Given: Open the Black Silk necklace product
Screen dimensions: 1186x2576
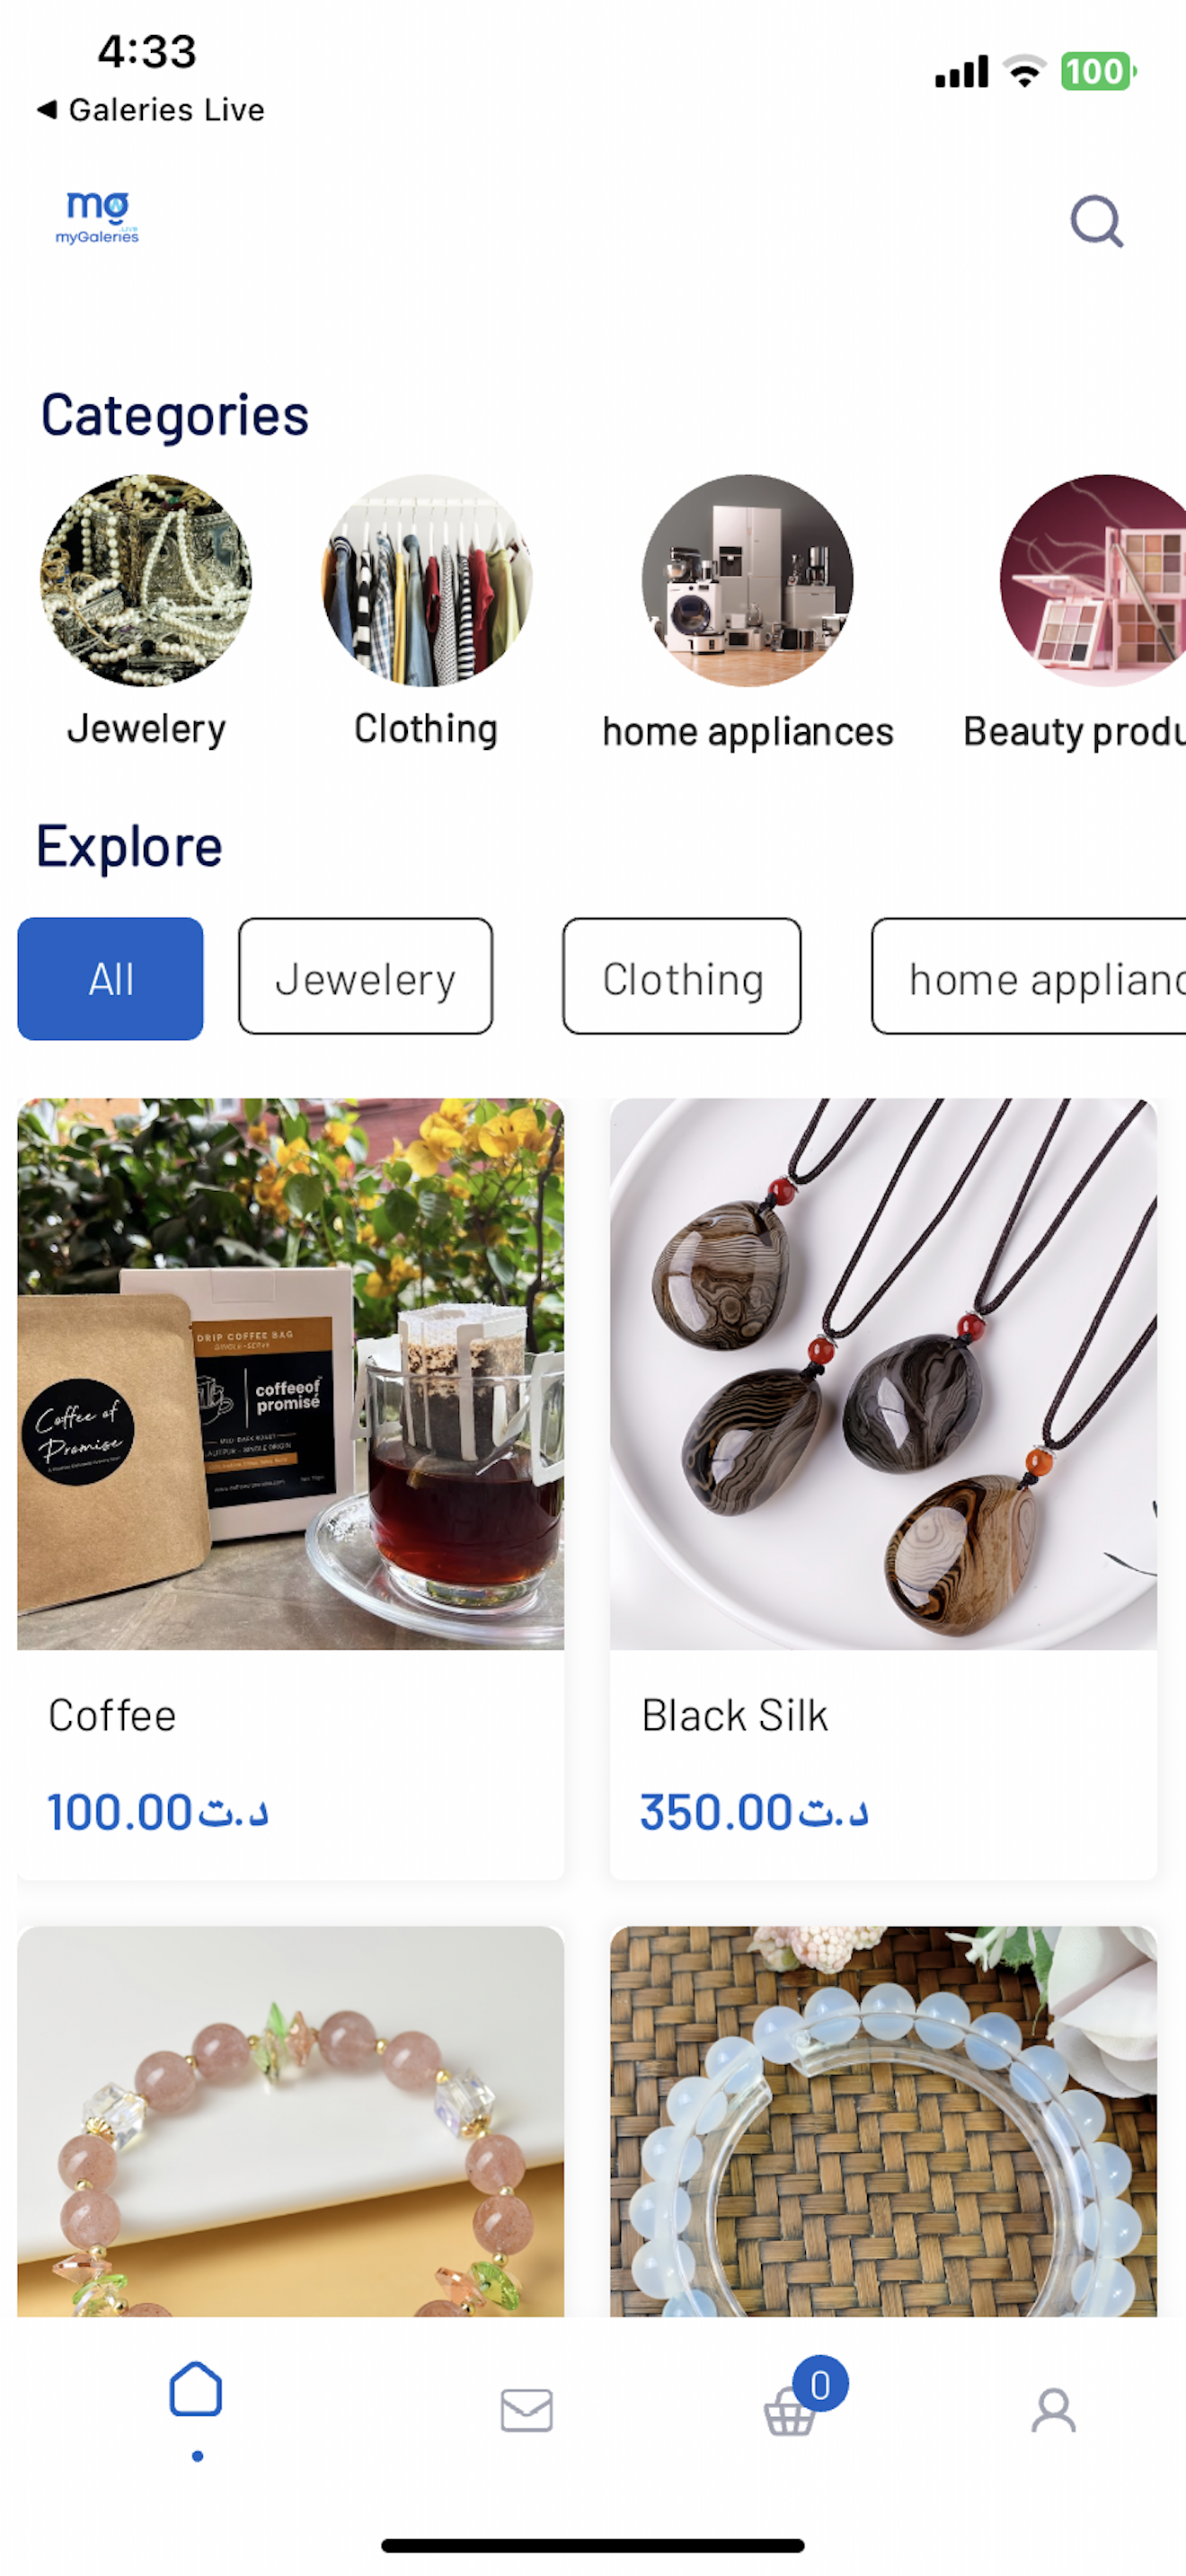Looking at the screenshot, I should click(x=884, y=1489).
